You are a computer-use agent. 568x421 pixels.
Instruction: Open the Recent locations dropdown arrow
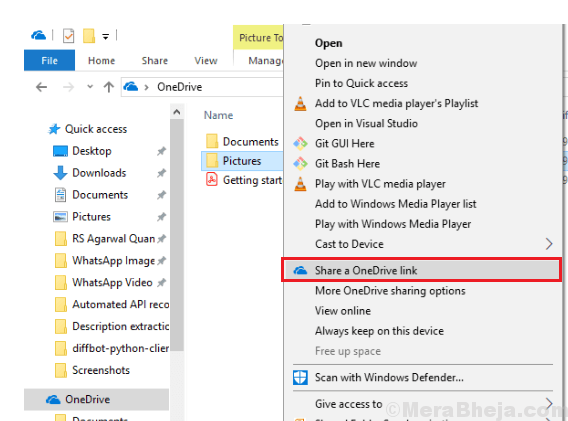pyautogui.click(x=90, y=87)
